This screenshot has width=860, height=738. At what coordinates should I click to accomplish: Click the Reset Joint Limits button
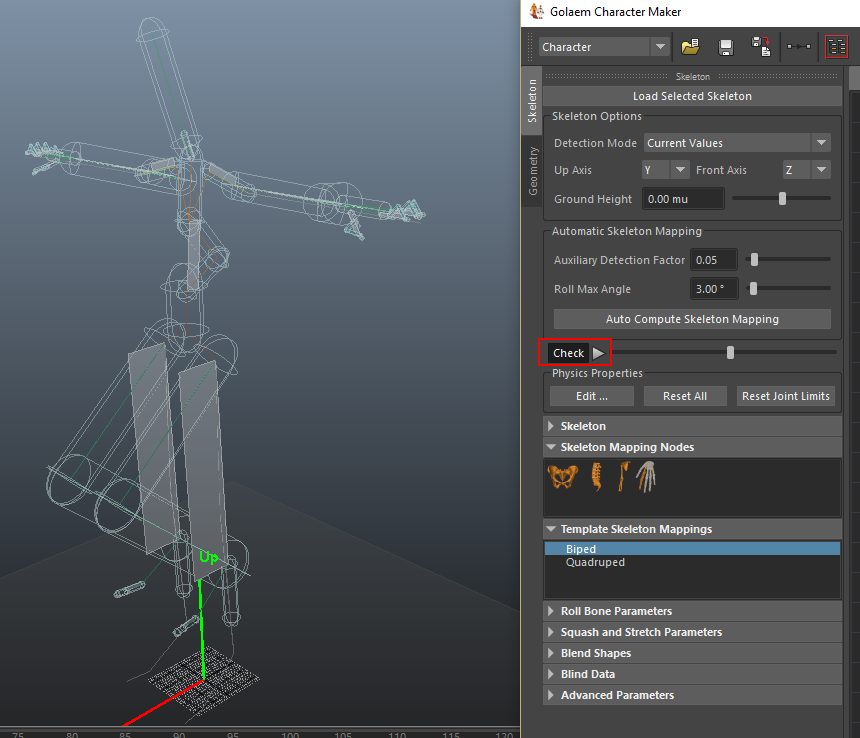[785, 396]
